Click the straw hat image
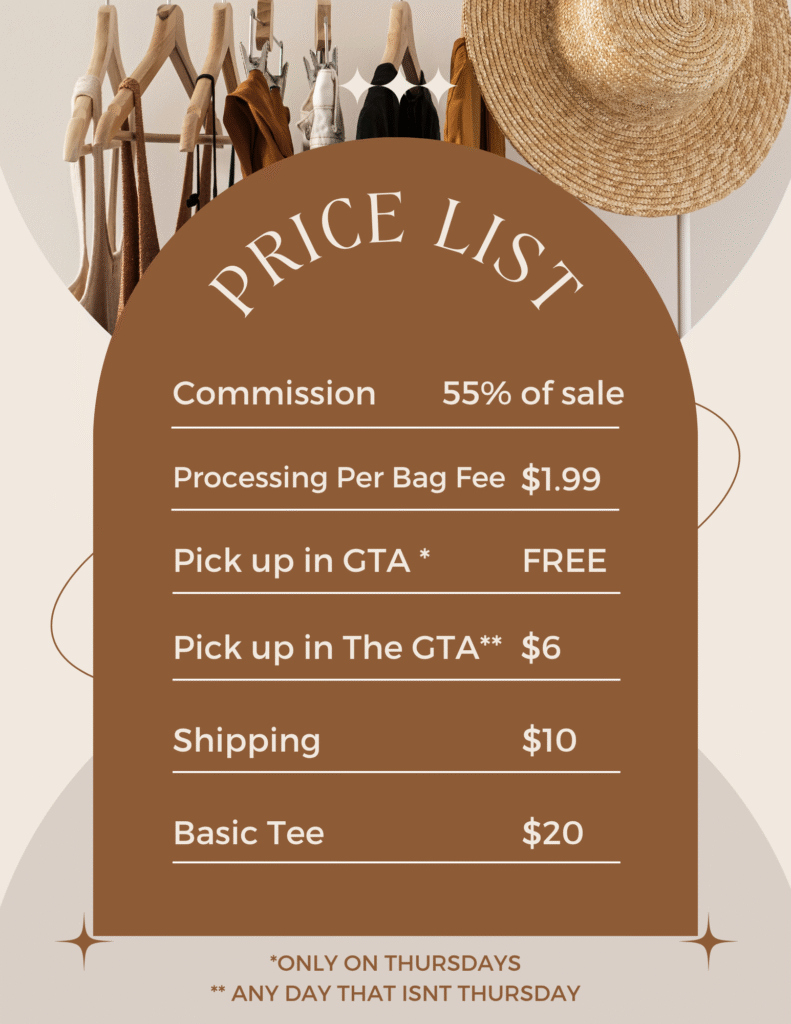The image size is (791, 1024). click(626, 104)
